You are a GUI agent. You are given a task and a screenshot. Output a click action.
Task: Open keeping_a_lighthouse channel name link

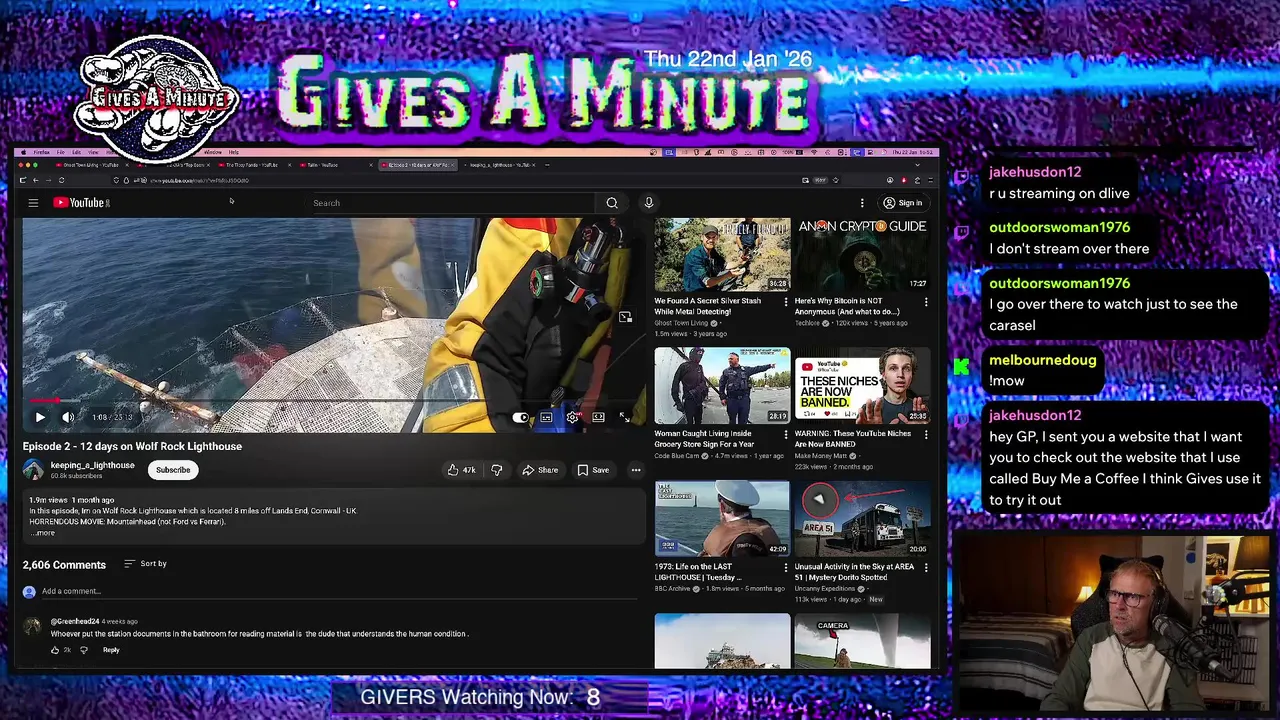pyautogui.click(x=92, y=465)
